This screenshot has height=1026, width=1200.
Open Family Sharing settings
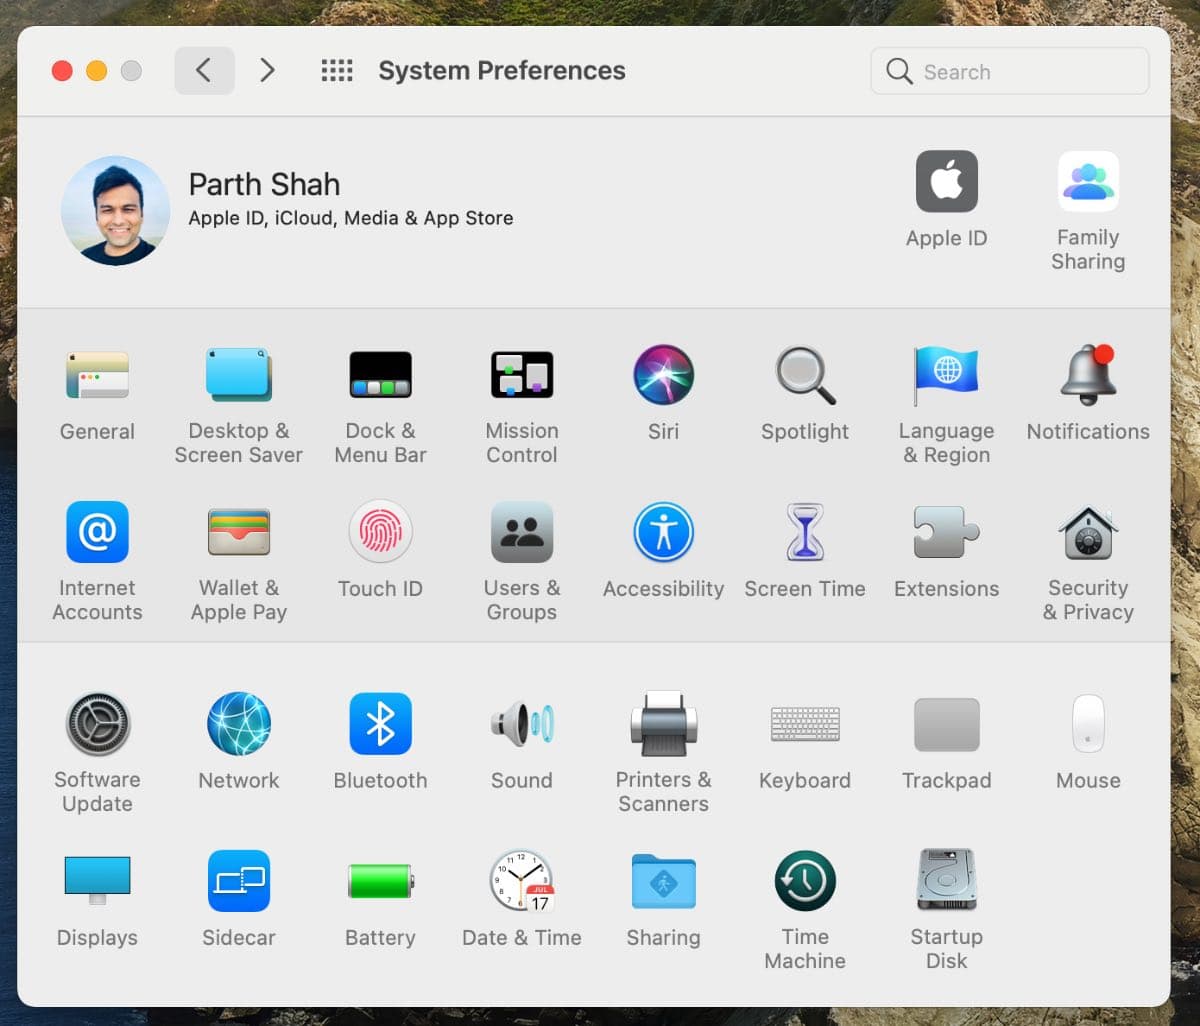[1088, 182]
